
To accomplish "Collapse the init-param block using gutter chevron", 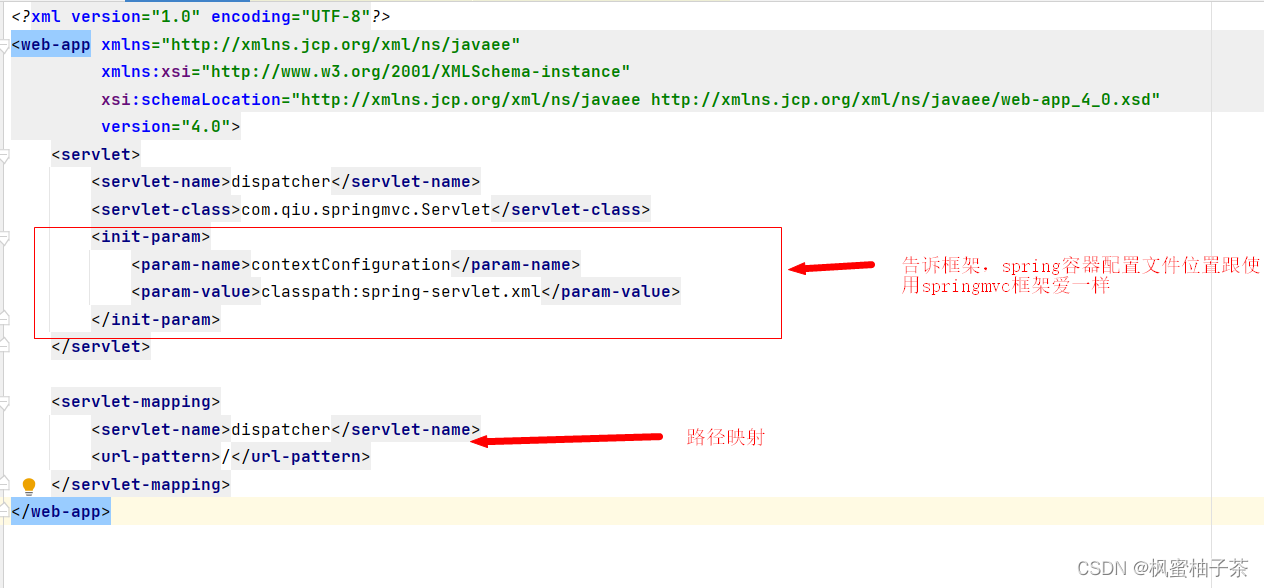I will point(5,237).
